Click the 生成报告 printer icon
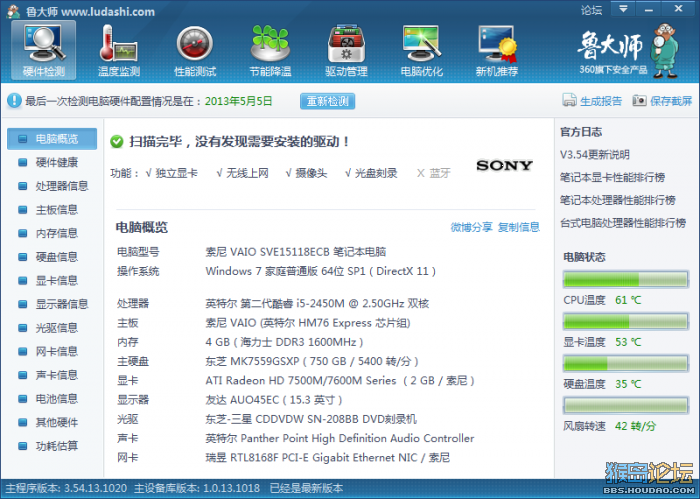 tap(569, 101)
